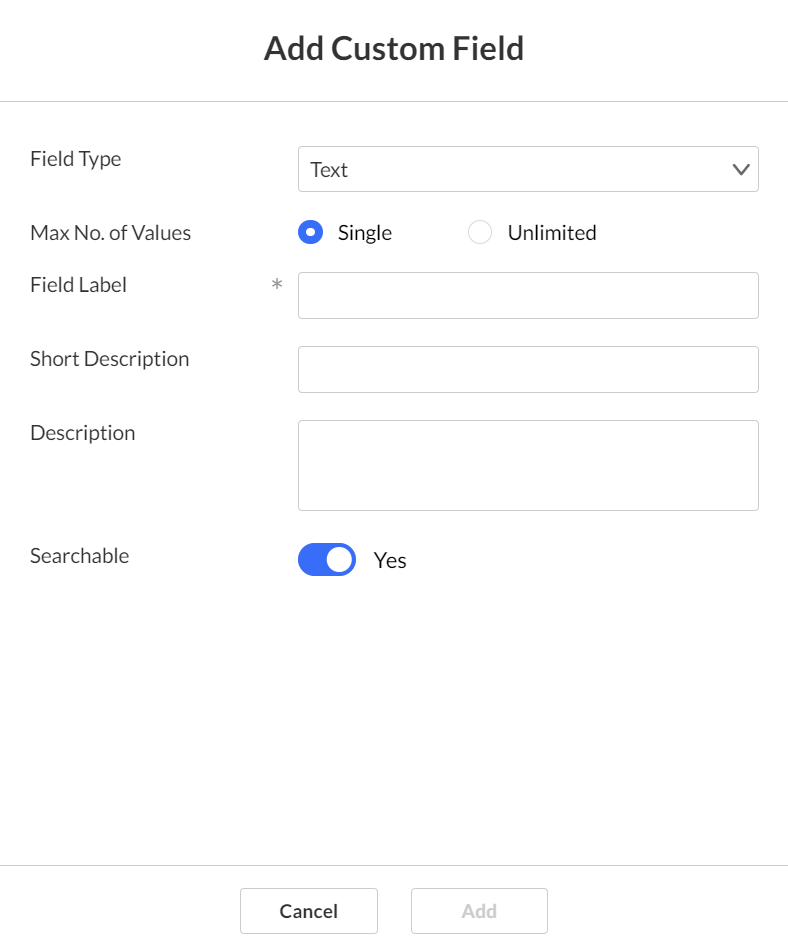788x947 pixels.
Task: Click inside the Description text area
Action: (528, 465)
